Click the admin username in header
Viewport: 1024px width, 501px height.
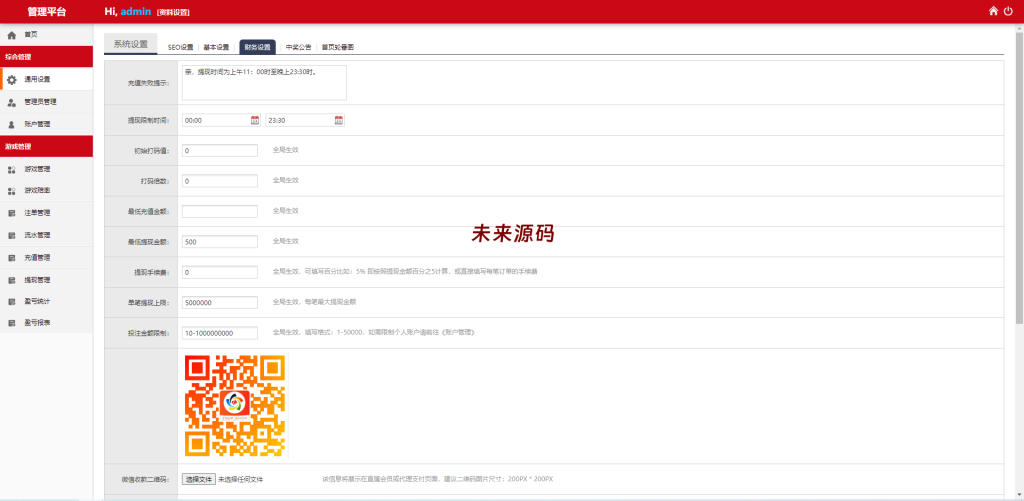point(136,12)
